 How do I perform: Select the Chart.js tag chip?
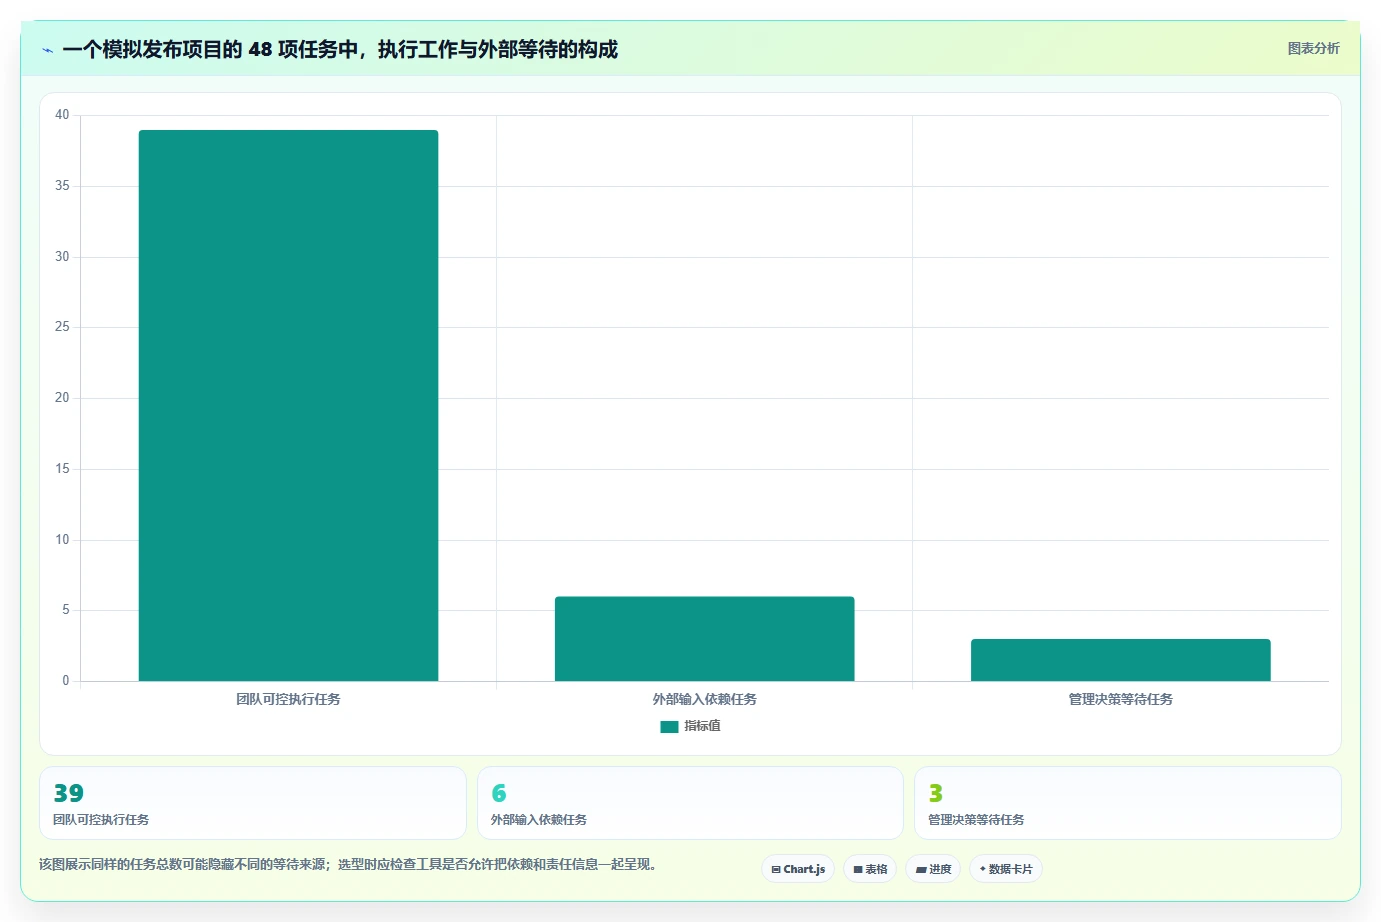click(x=798, y=869)
